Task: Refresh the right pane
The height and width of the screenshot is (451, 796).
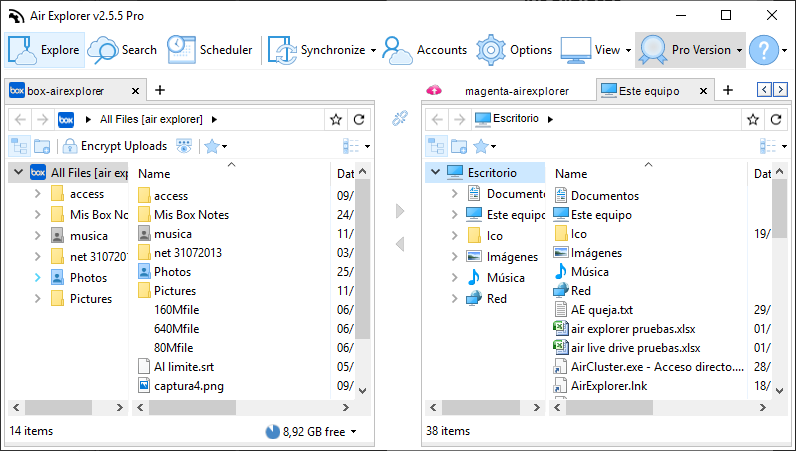Action: (776, 119)
